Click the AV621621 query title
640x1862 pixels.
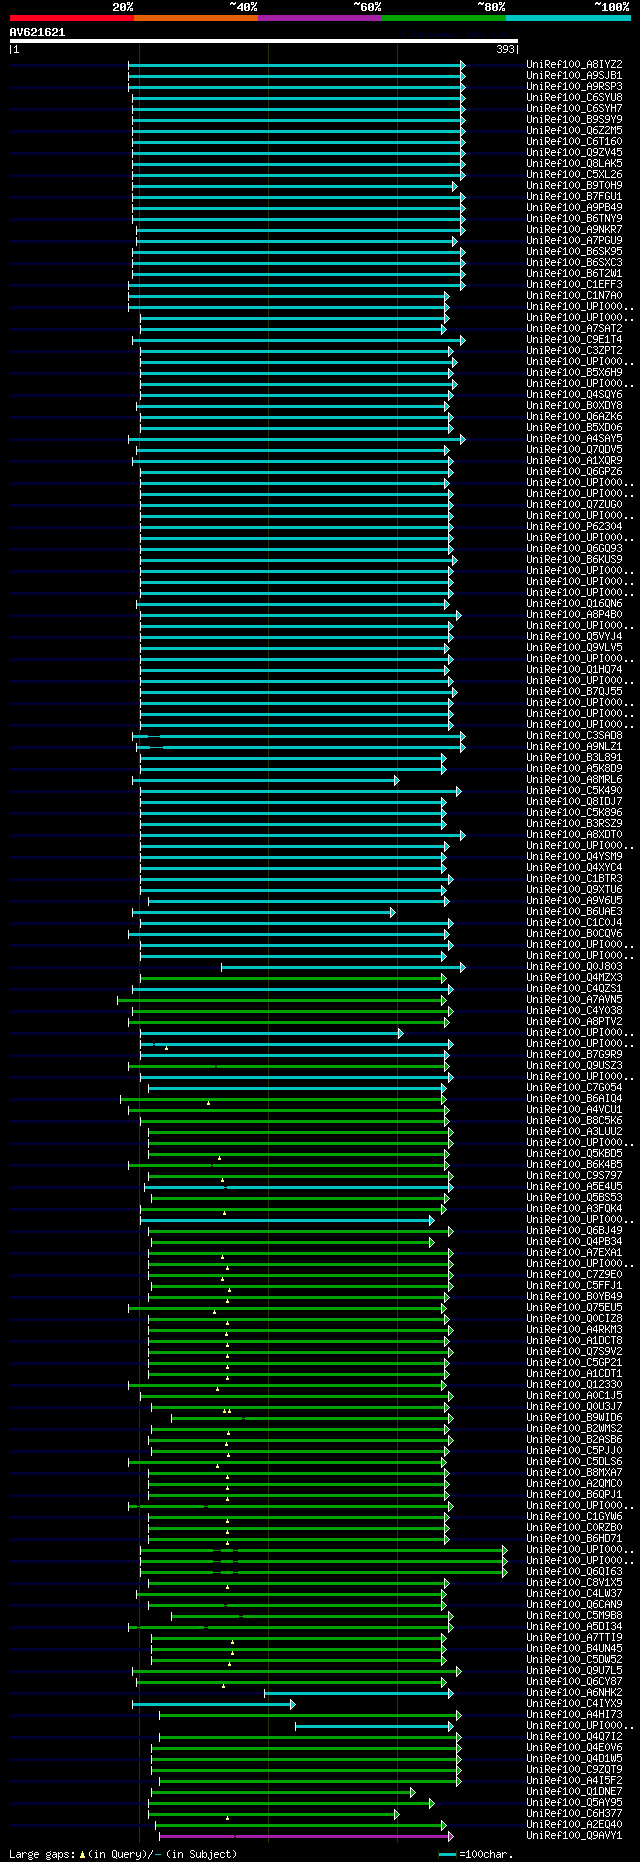pyautogui.click(x=37, y=32)
